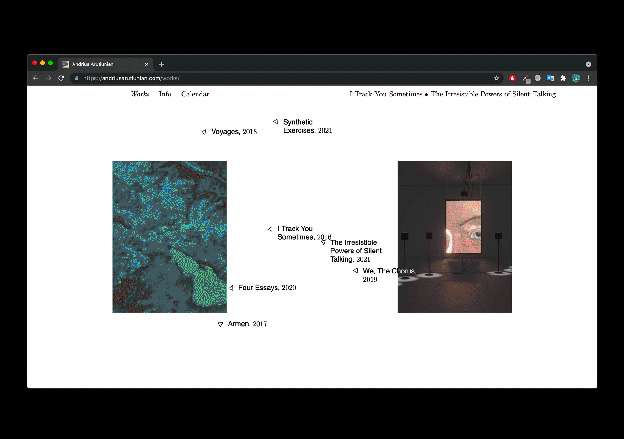The width and height of the screenshot is (624, 439).
Task: Click the triangle marker beside Synthetic Exercises
Action: pyautogui.click(x=275, y=122)
